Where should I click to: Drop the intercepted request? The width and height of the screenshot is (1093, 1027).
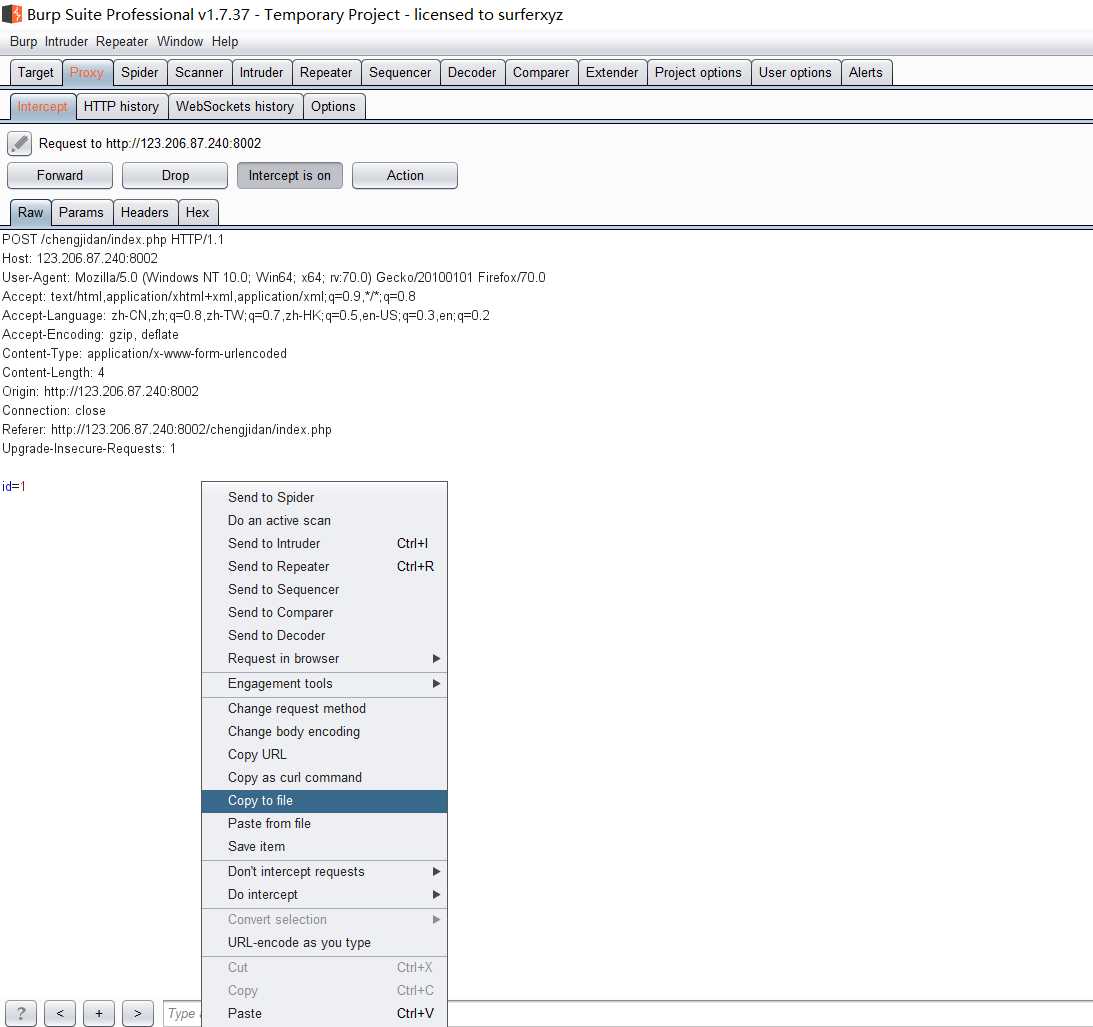pyautogui.click(x=175, y=175)
